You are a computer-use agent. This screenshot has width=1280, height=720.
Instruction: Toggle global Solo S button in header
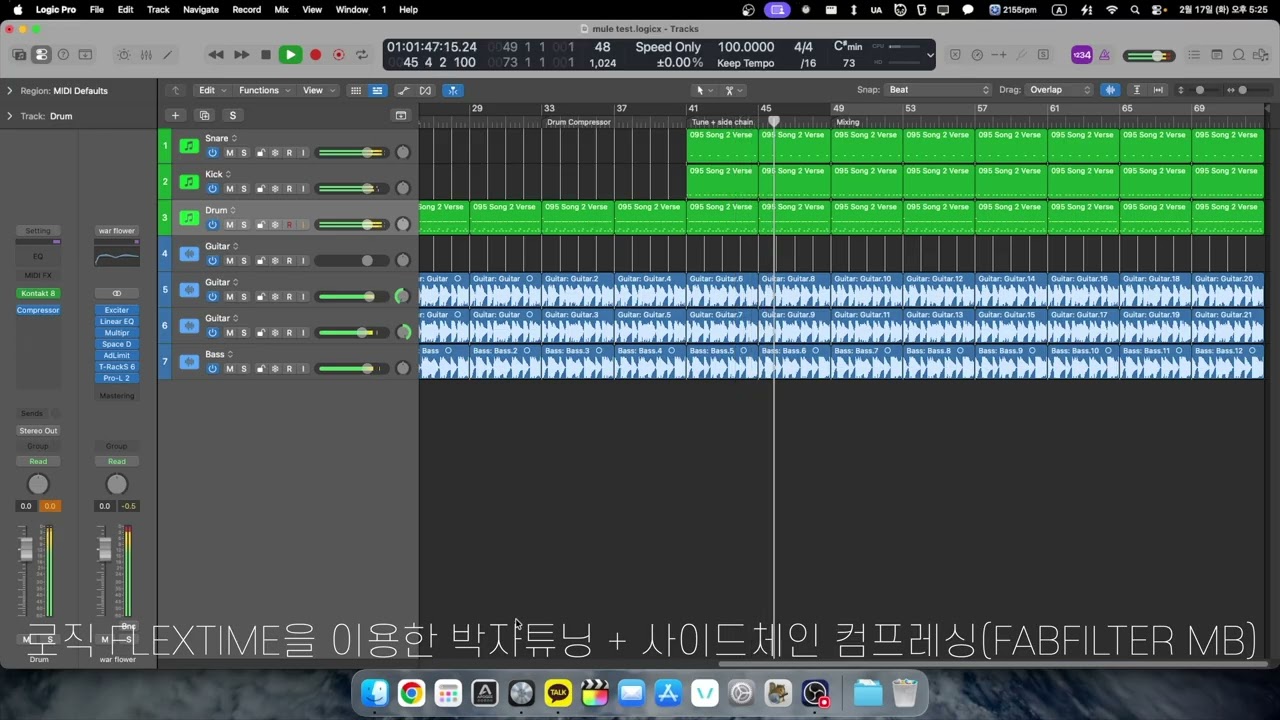[232, 115]
